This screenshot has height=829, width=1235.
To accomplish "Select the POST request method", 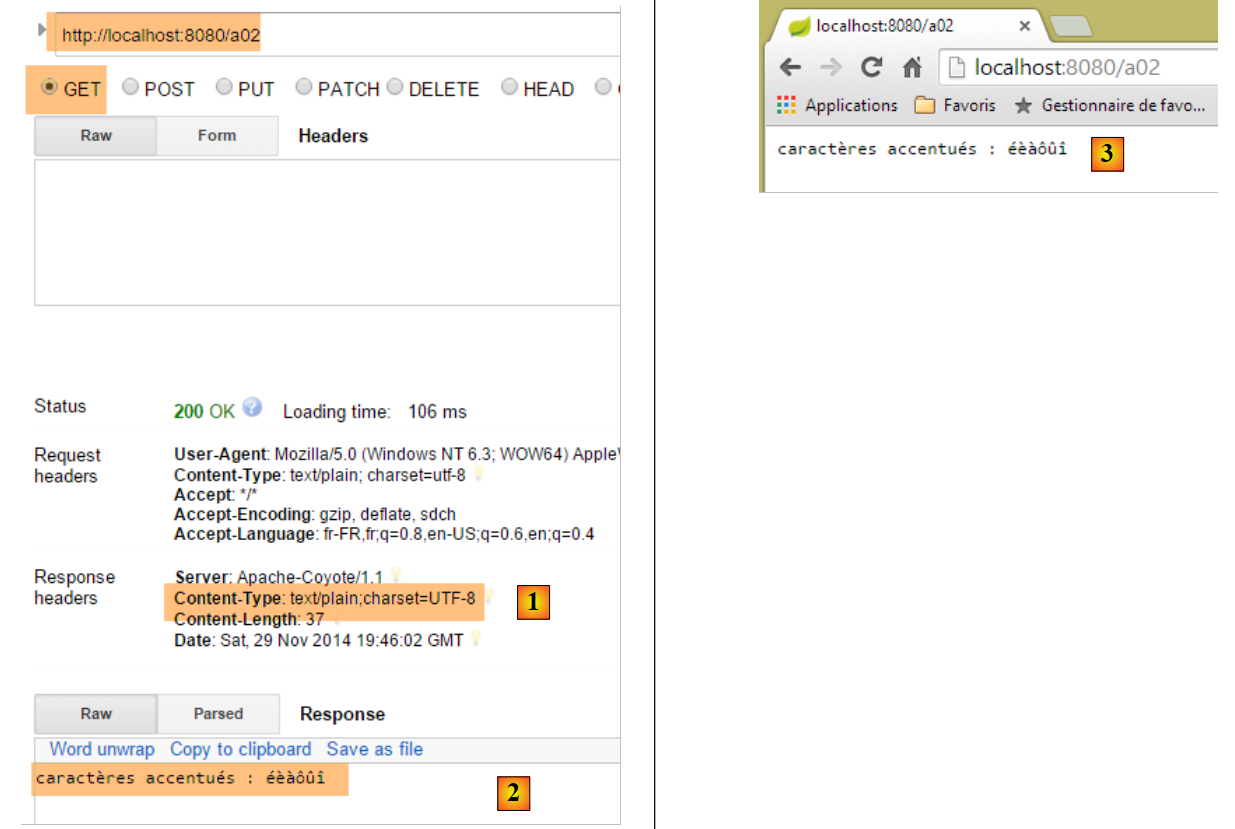I will click(130, 88).
